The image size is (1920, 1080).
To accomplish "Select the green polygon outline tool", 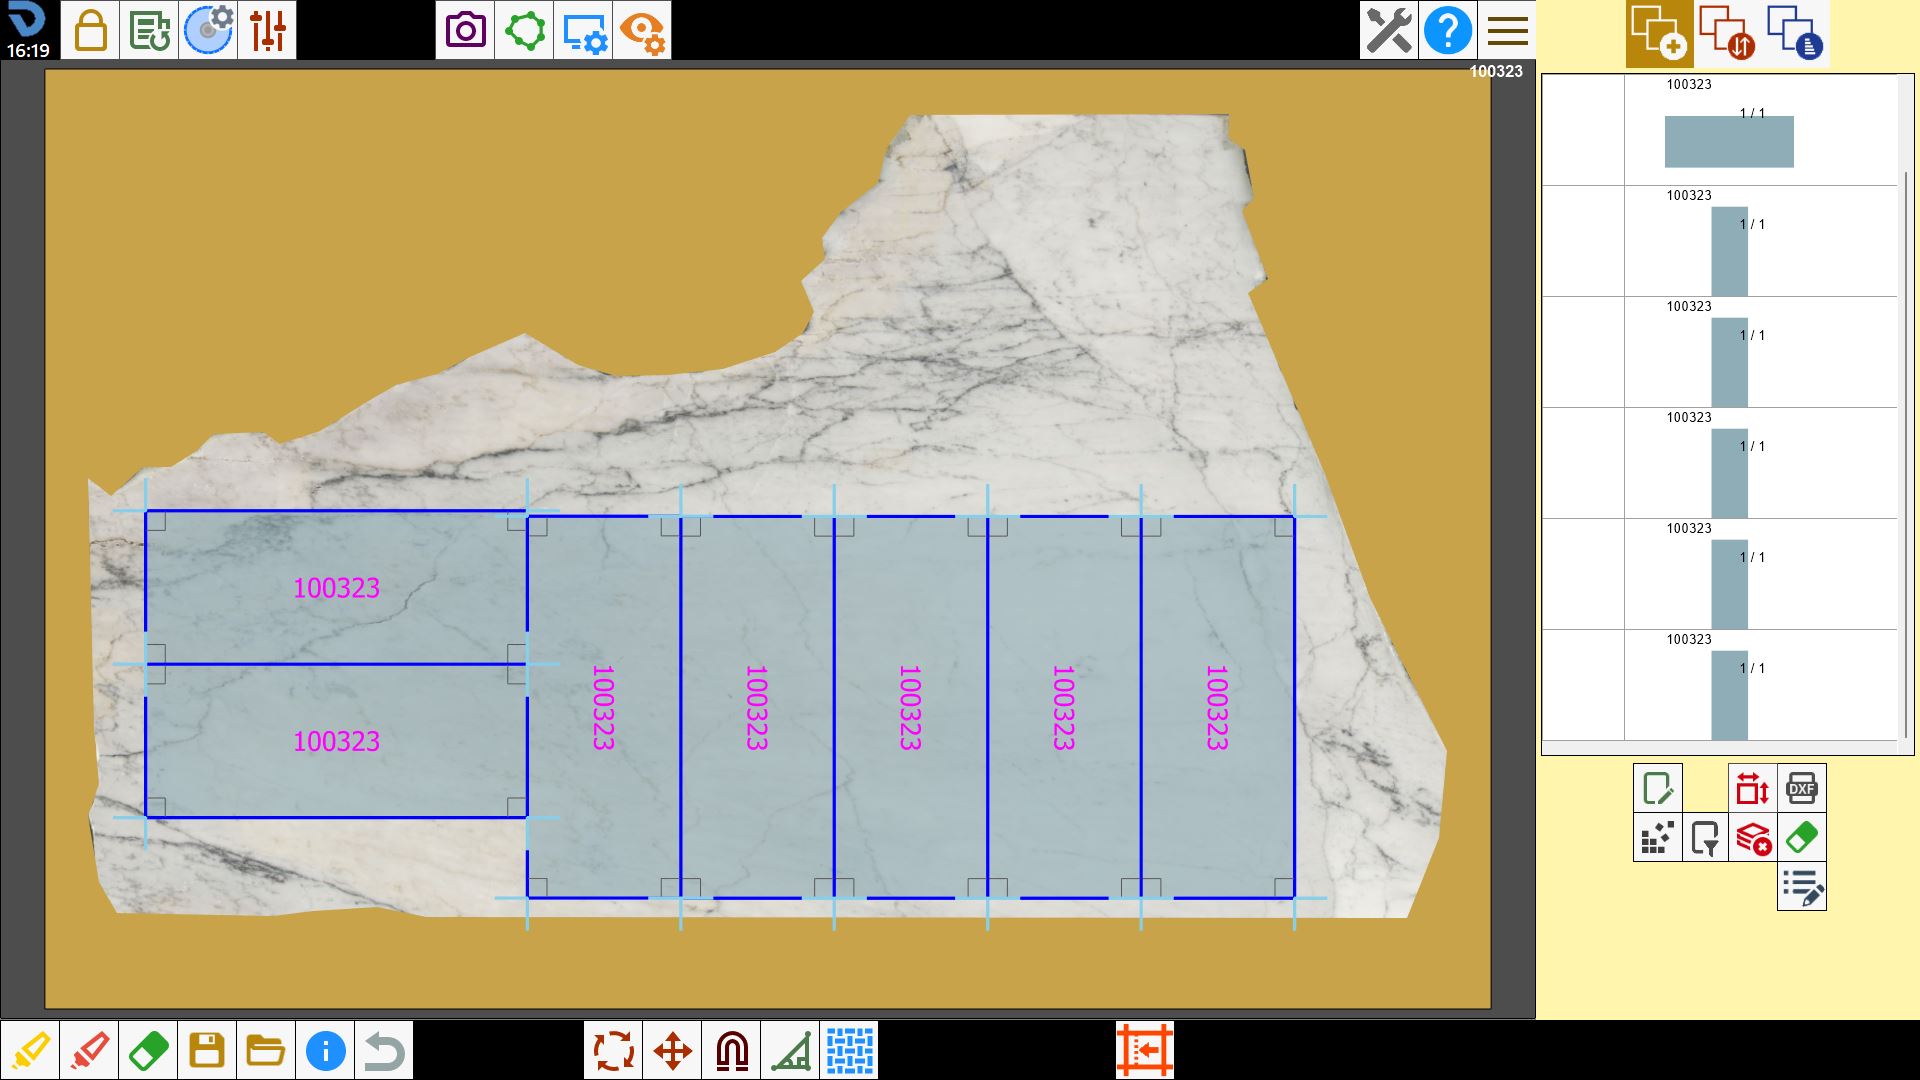I will point(524,30).
